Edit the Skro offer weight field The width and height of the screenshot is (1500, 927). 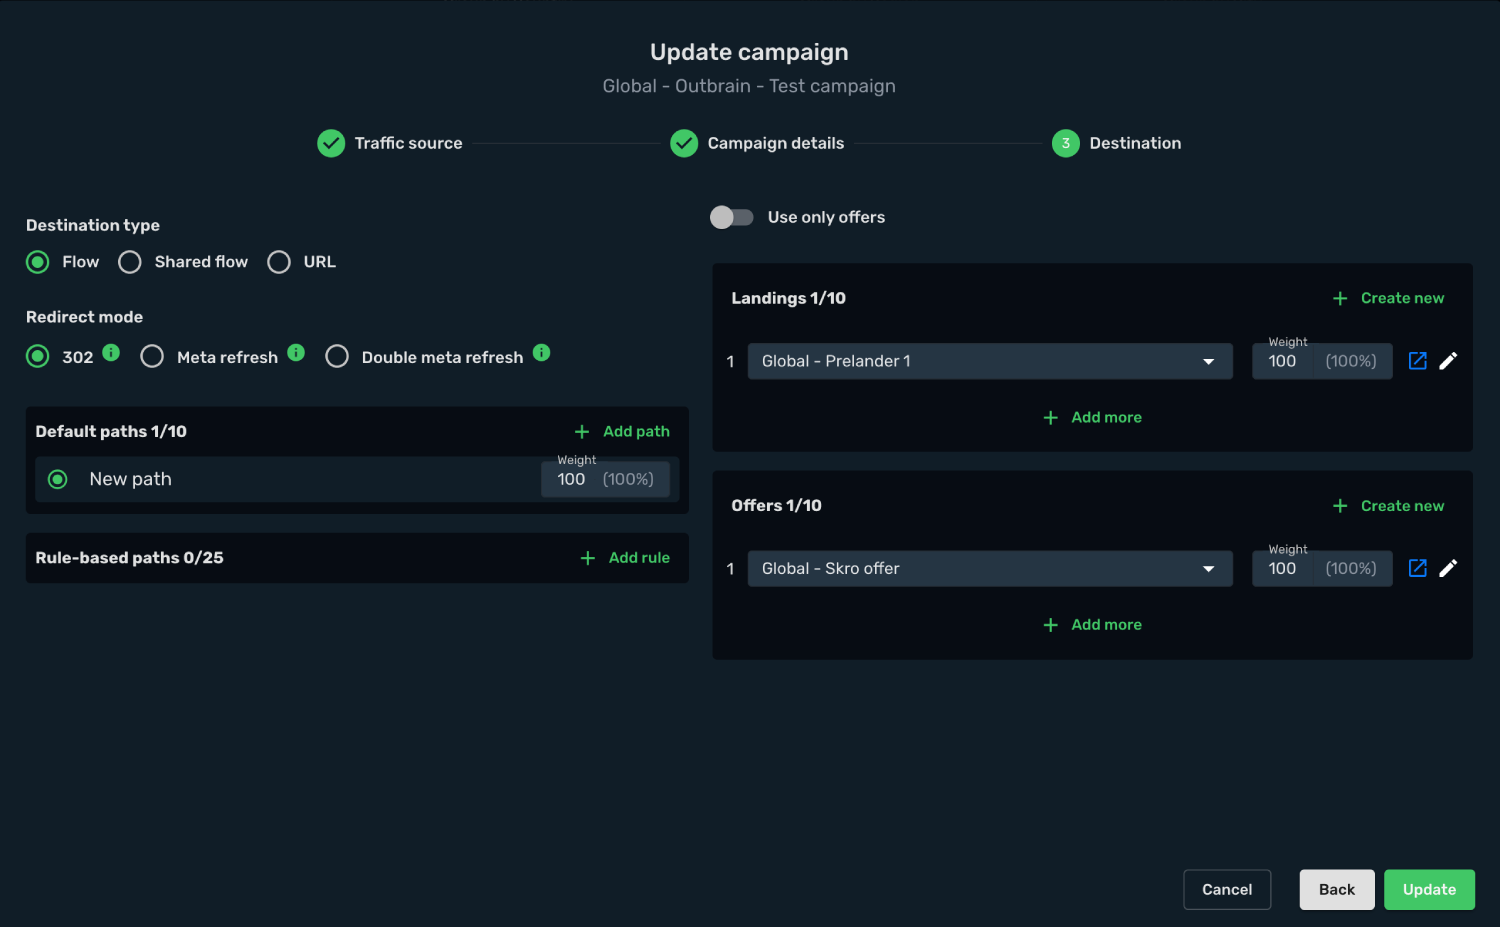point(1322,568)
